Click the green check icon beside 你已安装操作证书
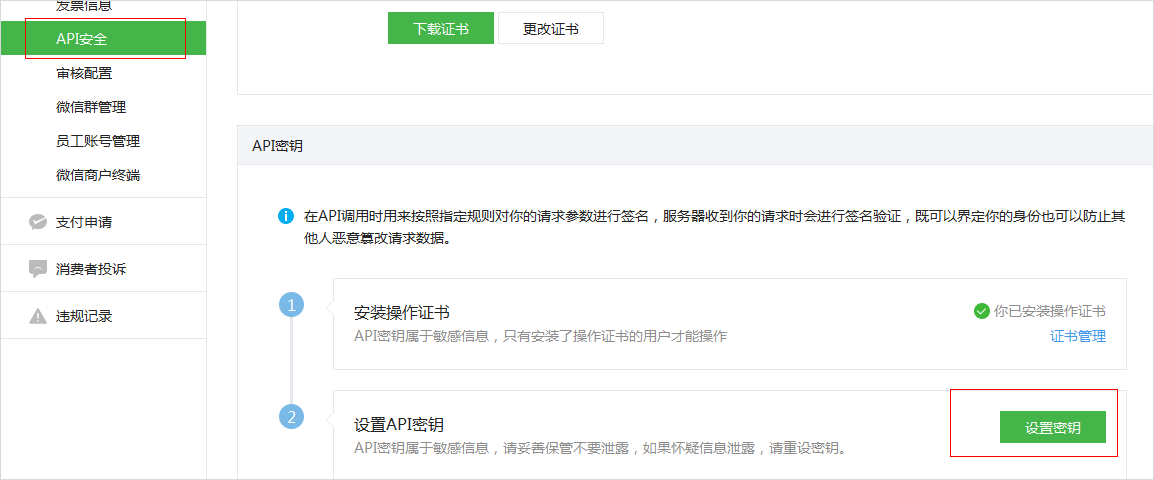Viewport: 1154px width, 480px height. coord(981,311)
